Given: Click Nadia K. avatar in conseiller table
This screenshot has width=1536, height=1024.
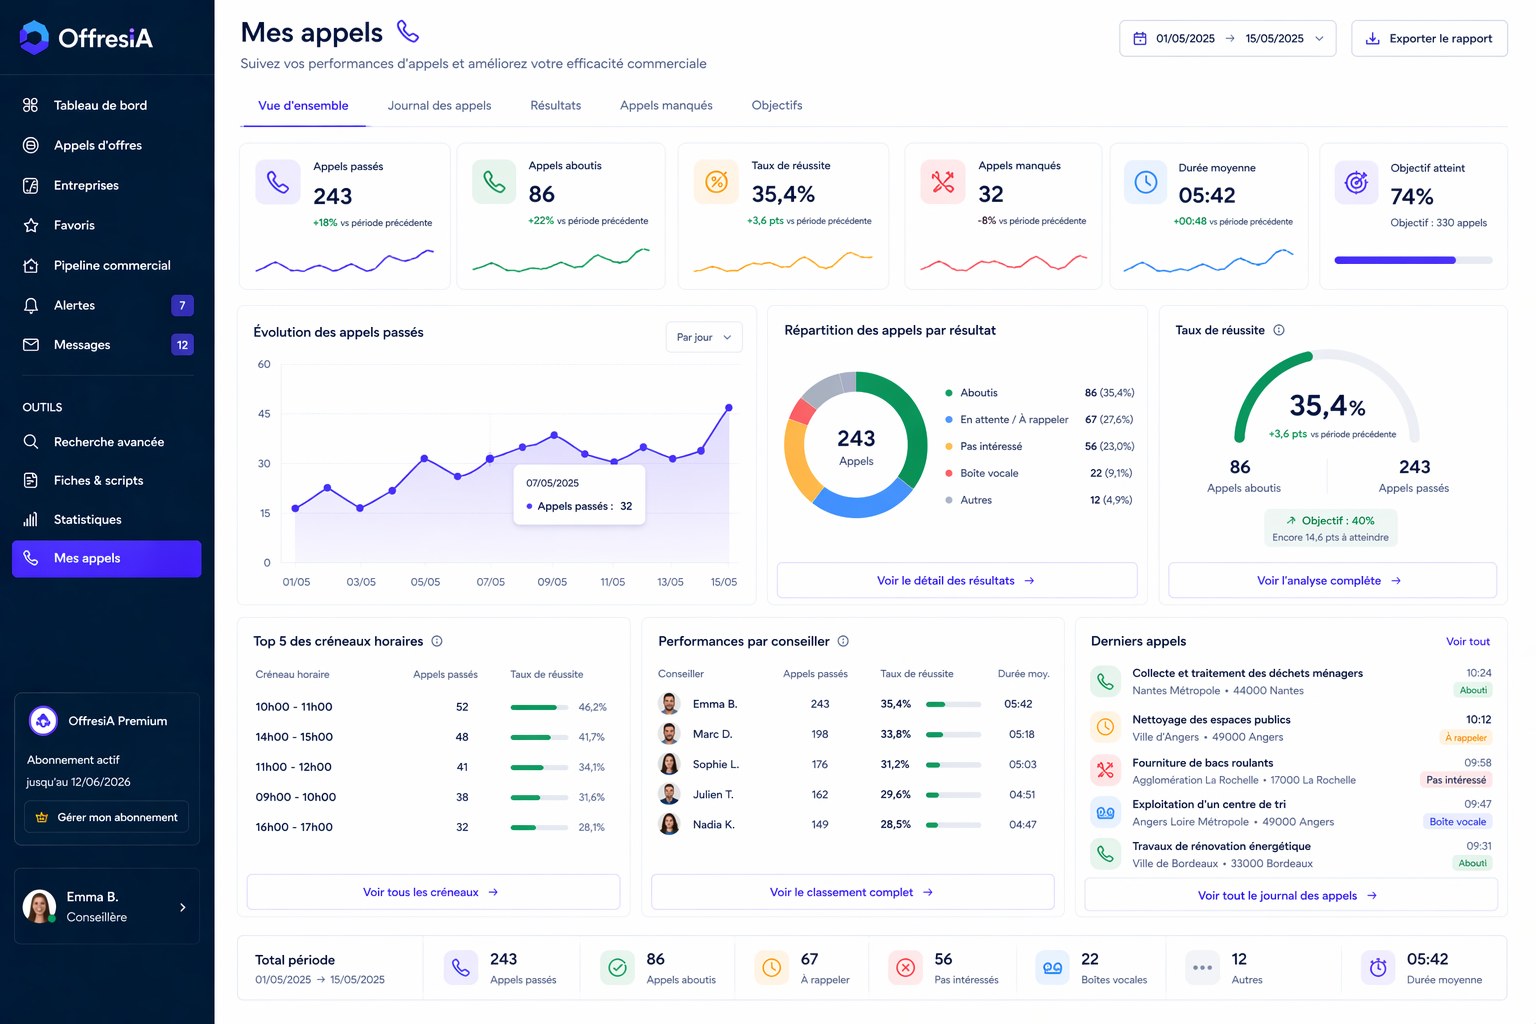Looking at the screenshot, I should (x=670, y=824).
